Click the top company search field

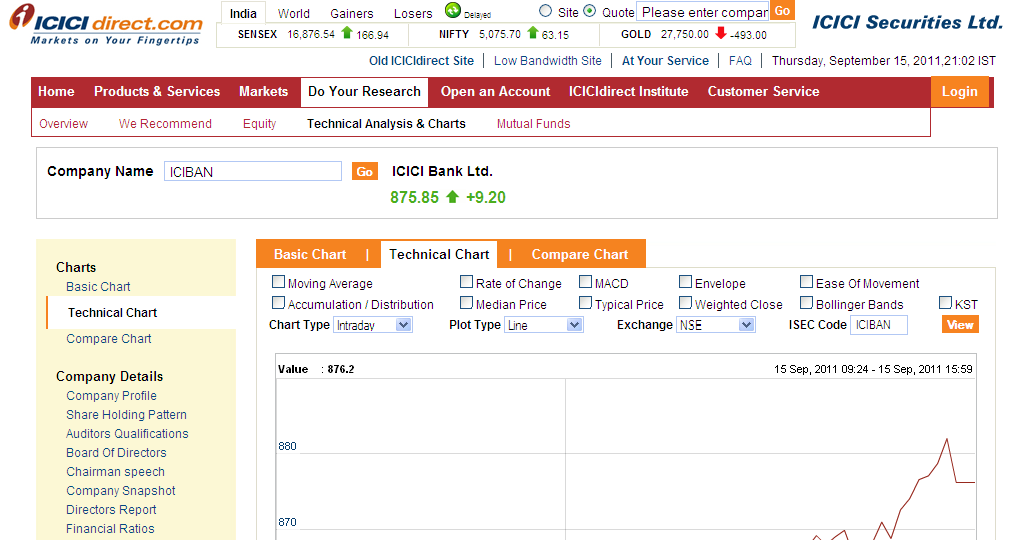pyautogui.click(x=703, y=12)
